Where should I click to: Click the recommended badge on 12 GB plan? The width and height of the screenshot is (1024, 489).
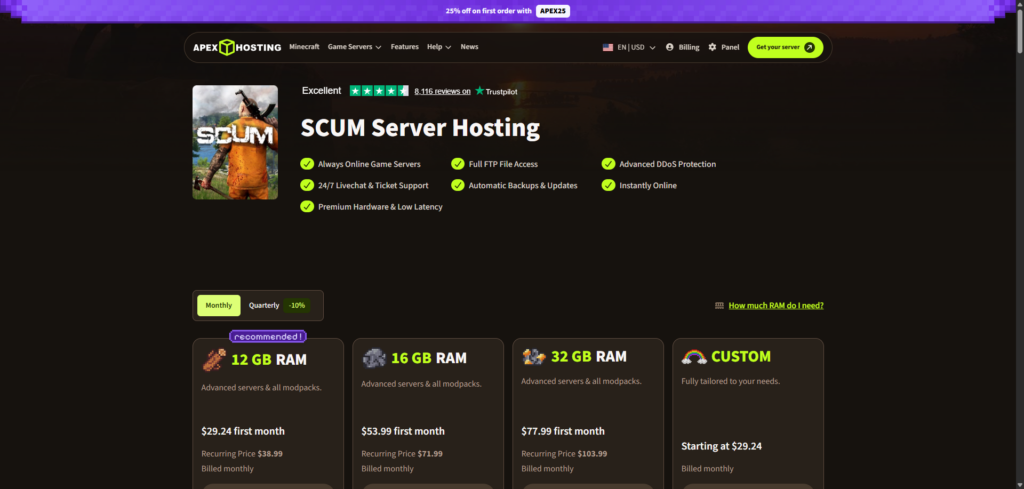[x=268, y=337]
